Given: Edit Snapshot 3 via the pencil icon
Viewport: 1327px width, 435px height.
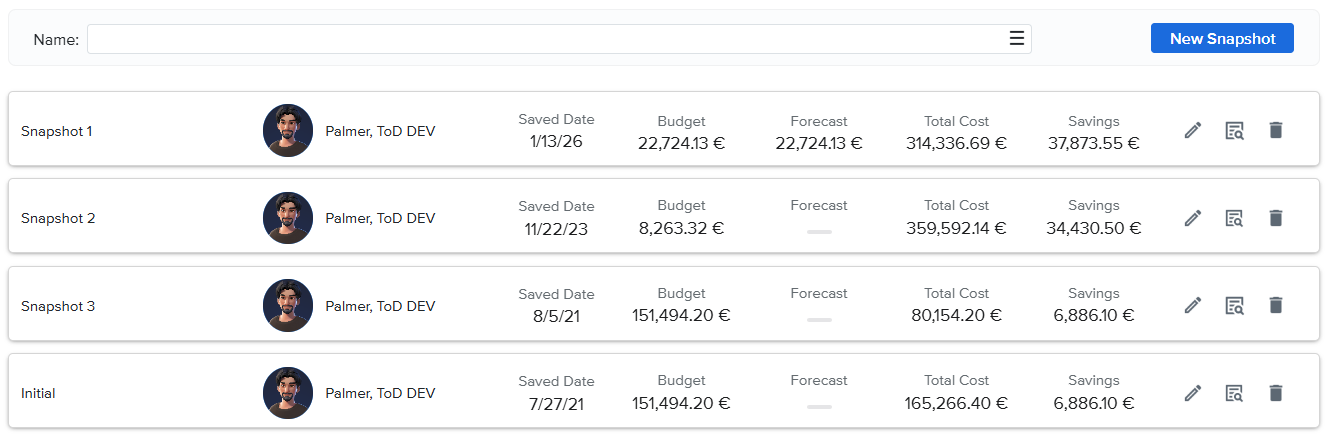Looking at the screenshot, I should click(1192, 305).
